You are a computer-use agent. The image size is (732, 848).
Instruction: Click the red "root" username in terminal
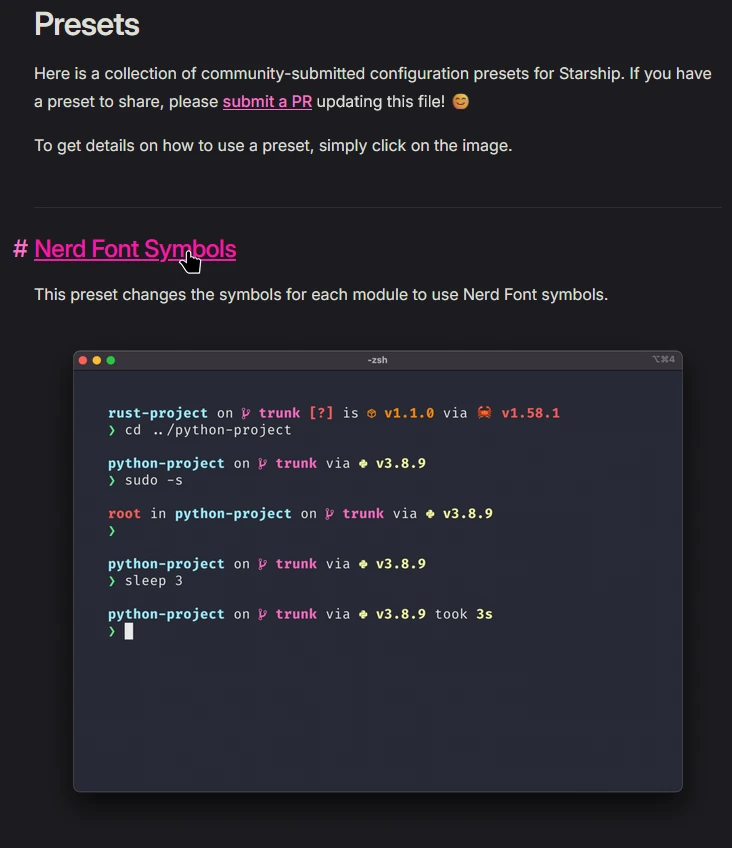pyautogui.click(x=124, y=514)
